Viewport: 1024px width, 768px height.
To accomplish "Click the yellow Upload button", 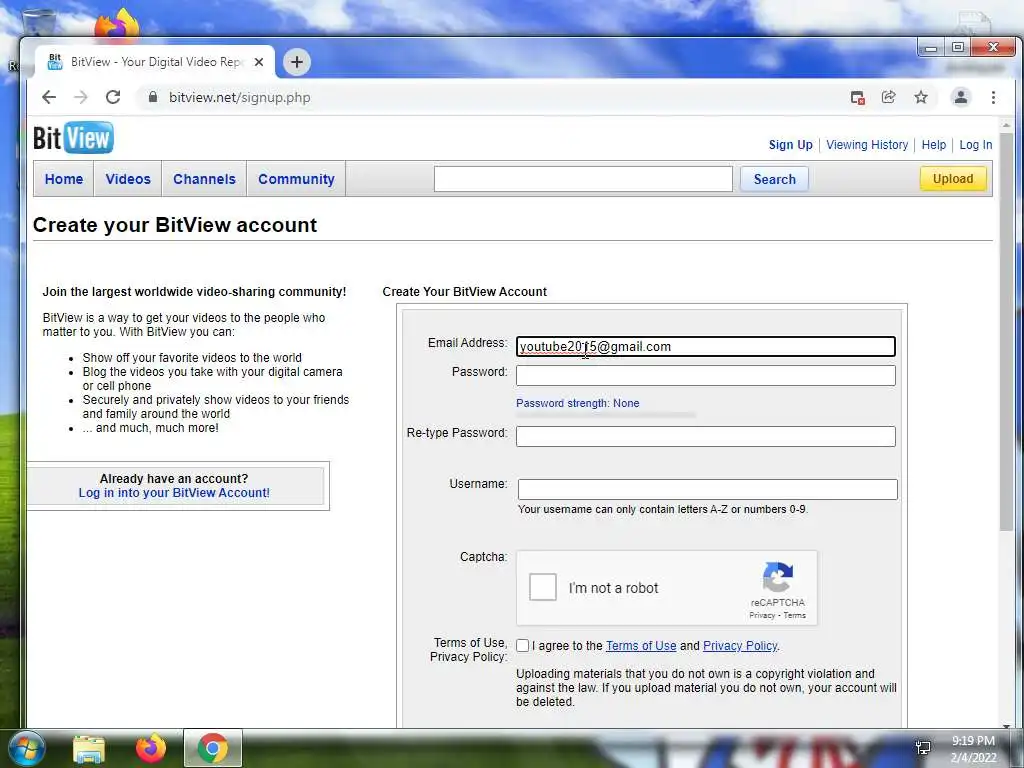I will coord(953,179).
